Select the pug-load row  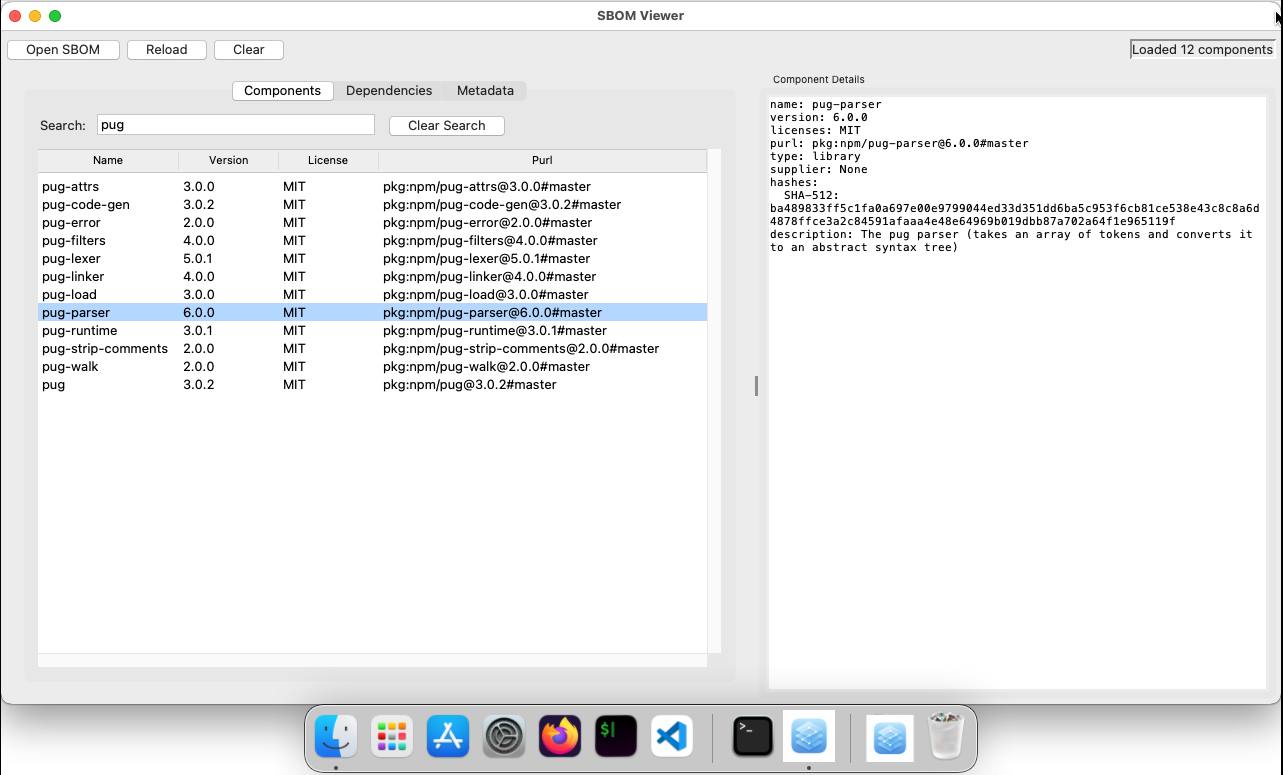(x=372, y=295)
